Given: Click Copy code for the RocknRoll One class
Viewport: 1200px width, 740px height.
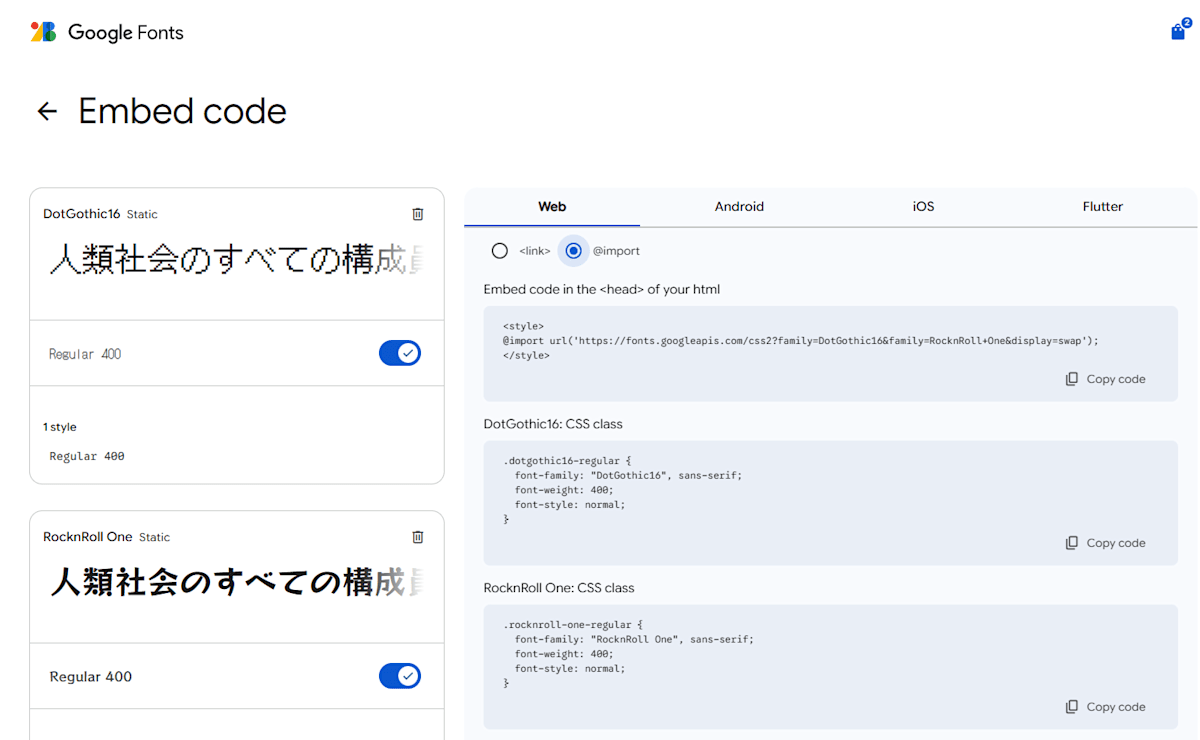Looking at the screenshot, I should [1114, 707].
